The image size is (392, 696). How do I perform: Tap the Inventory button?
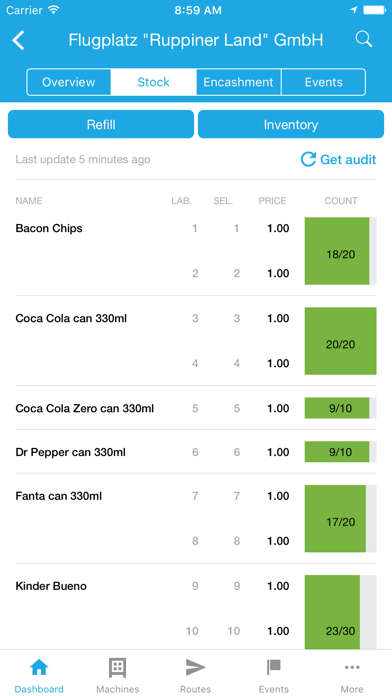click(291, 124)
